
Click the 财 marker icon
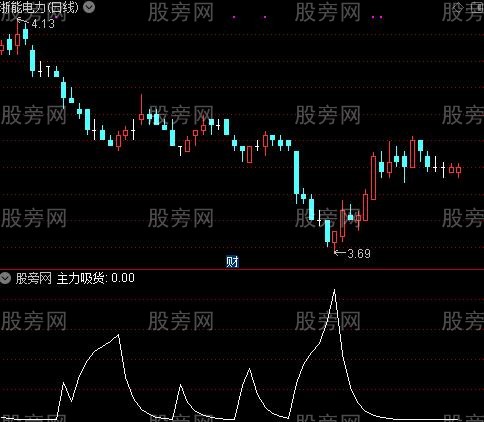(x=232, y=262)
